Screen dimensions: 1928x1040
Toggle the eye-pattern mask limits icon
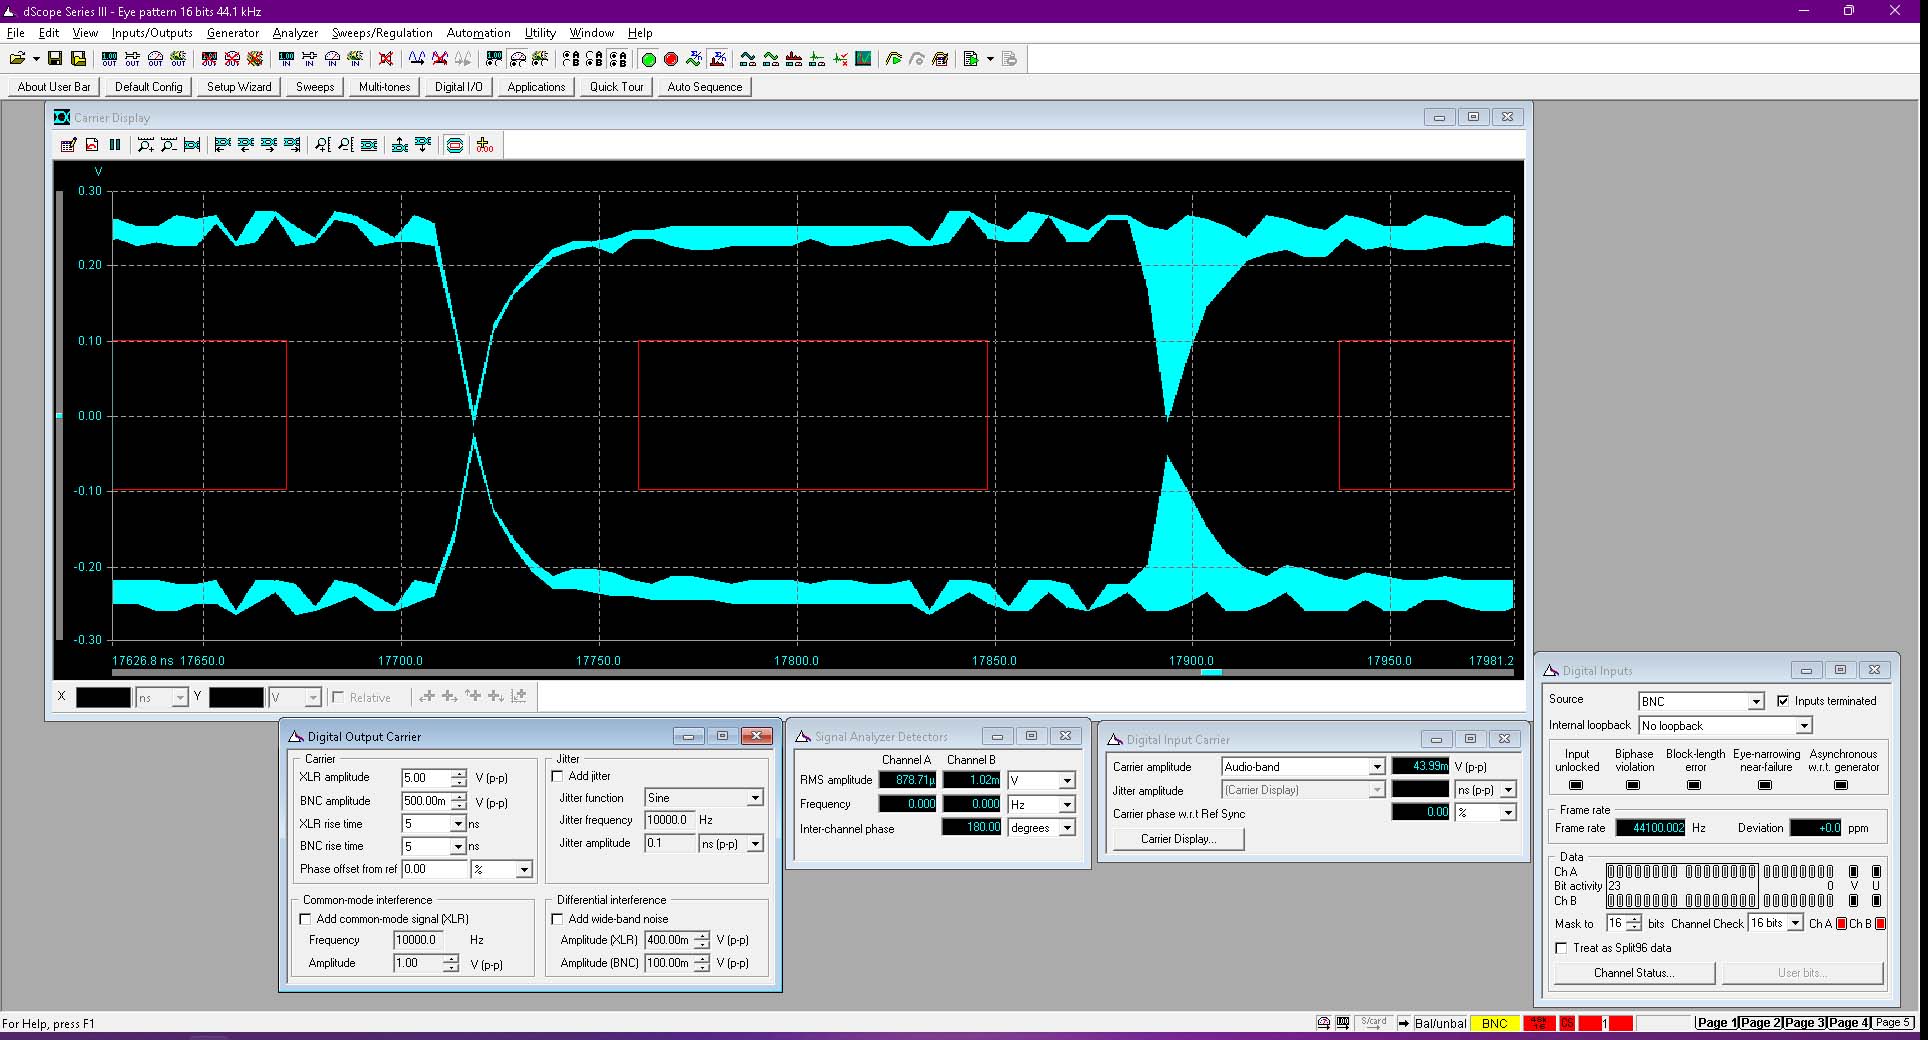pos(455,145)
